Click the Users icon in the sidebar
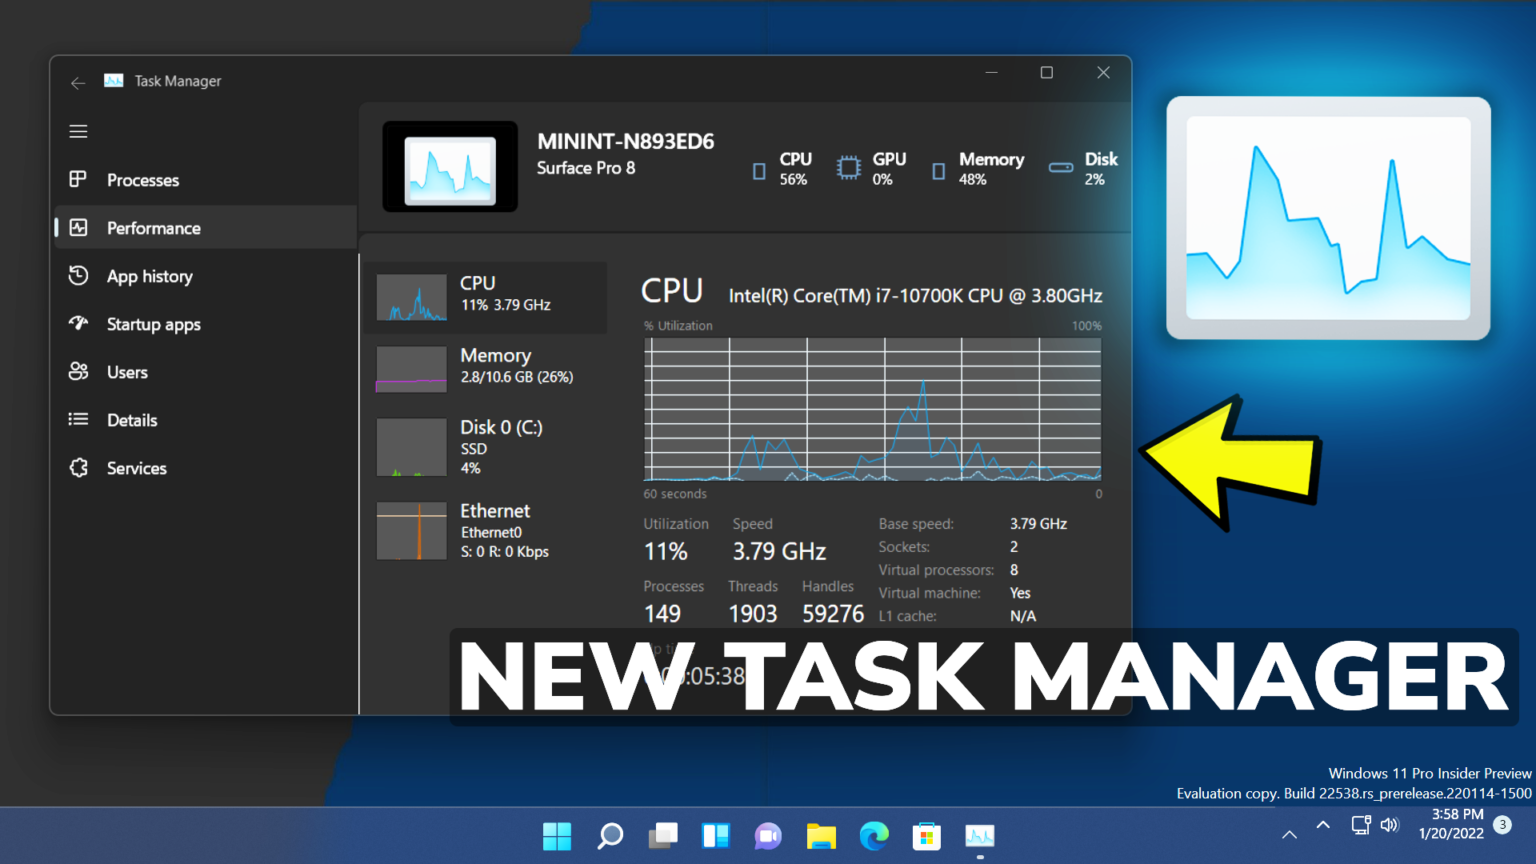The height and width of the screenshot is (864, 1536). click(x=79, y=371)
